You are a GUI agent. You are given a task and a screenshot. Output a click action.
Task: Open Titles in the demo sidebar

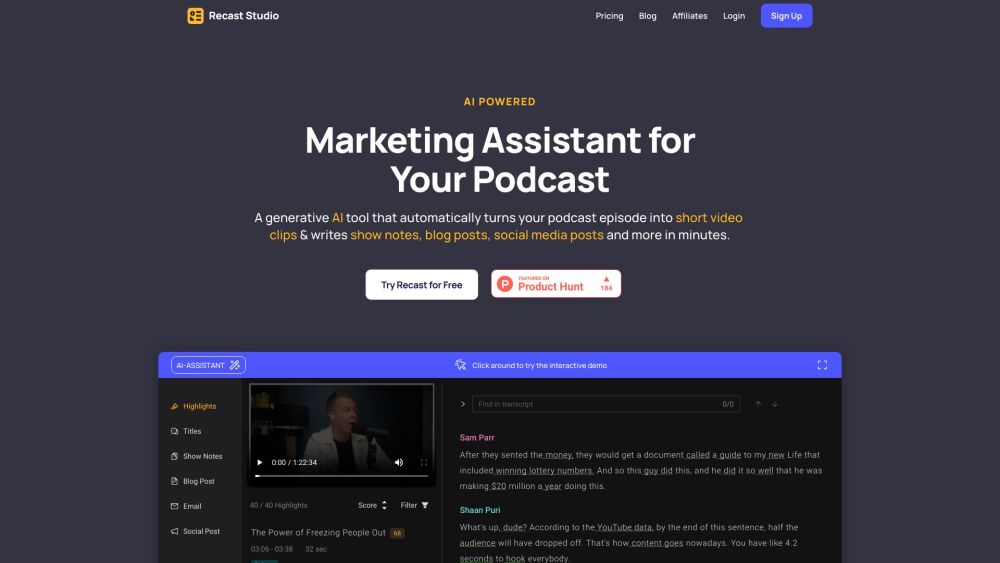click(x=191, y=432)
